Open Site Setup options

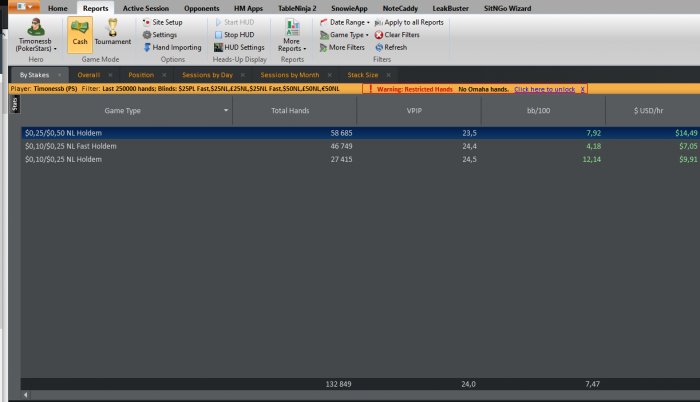[162, 22]
